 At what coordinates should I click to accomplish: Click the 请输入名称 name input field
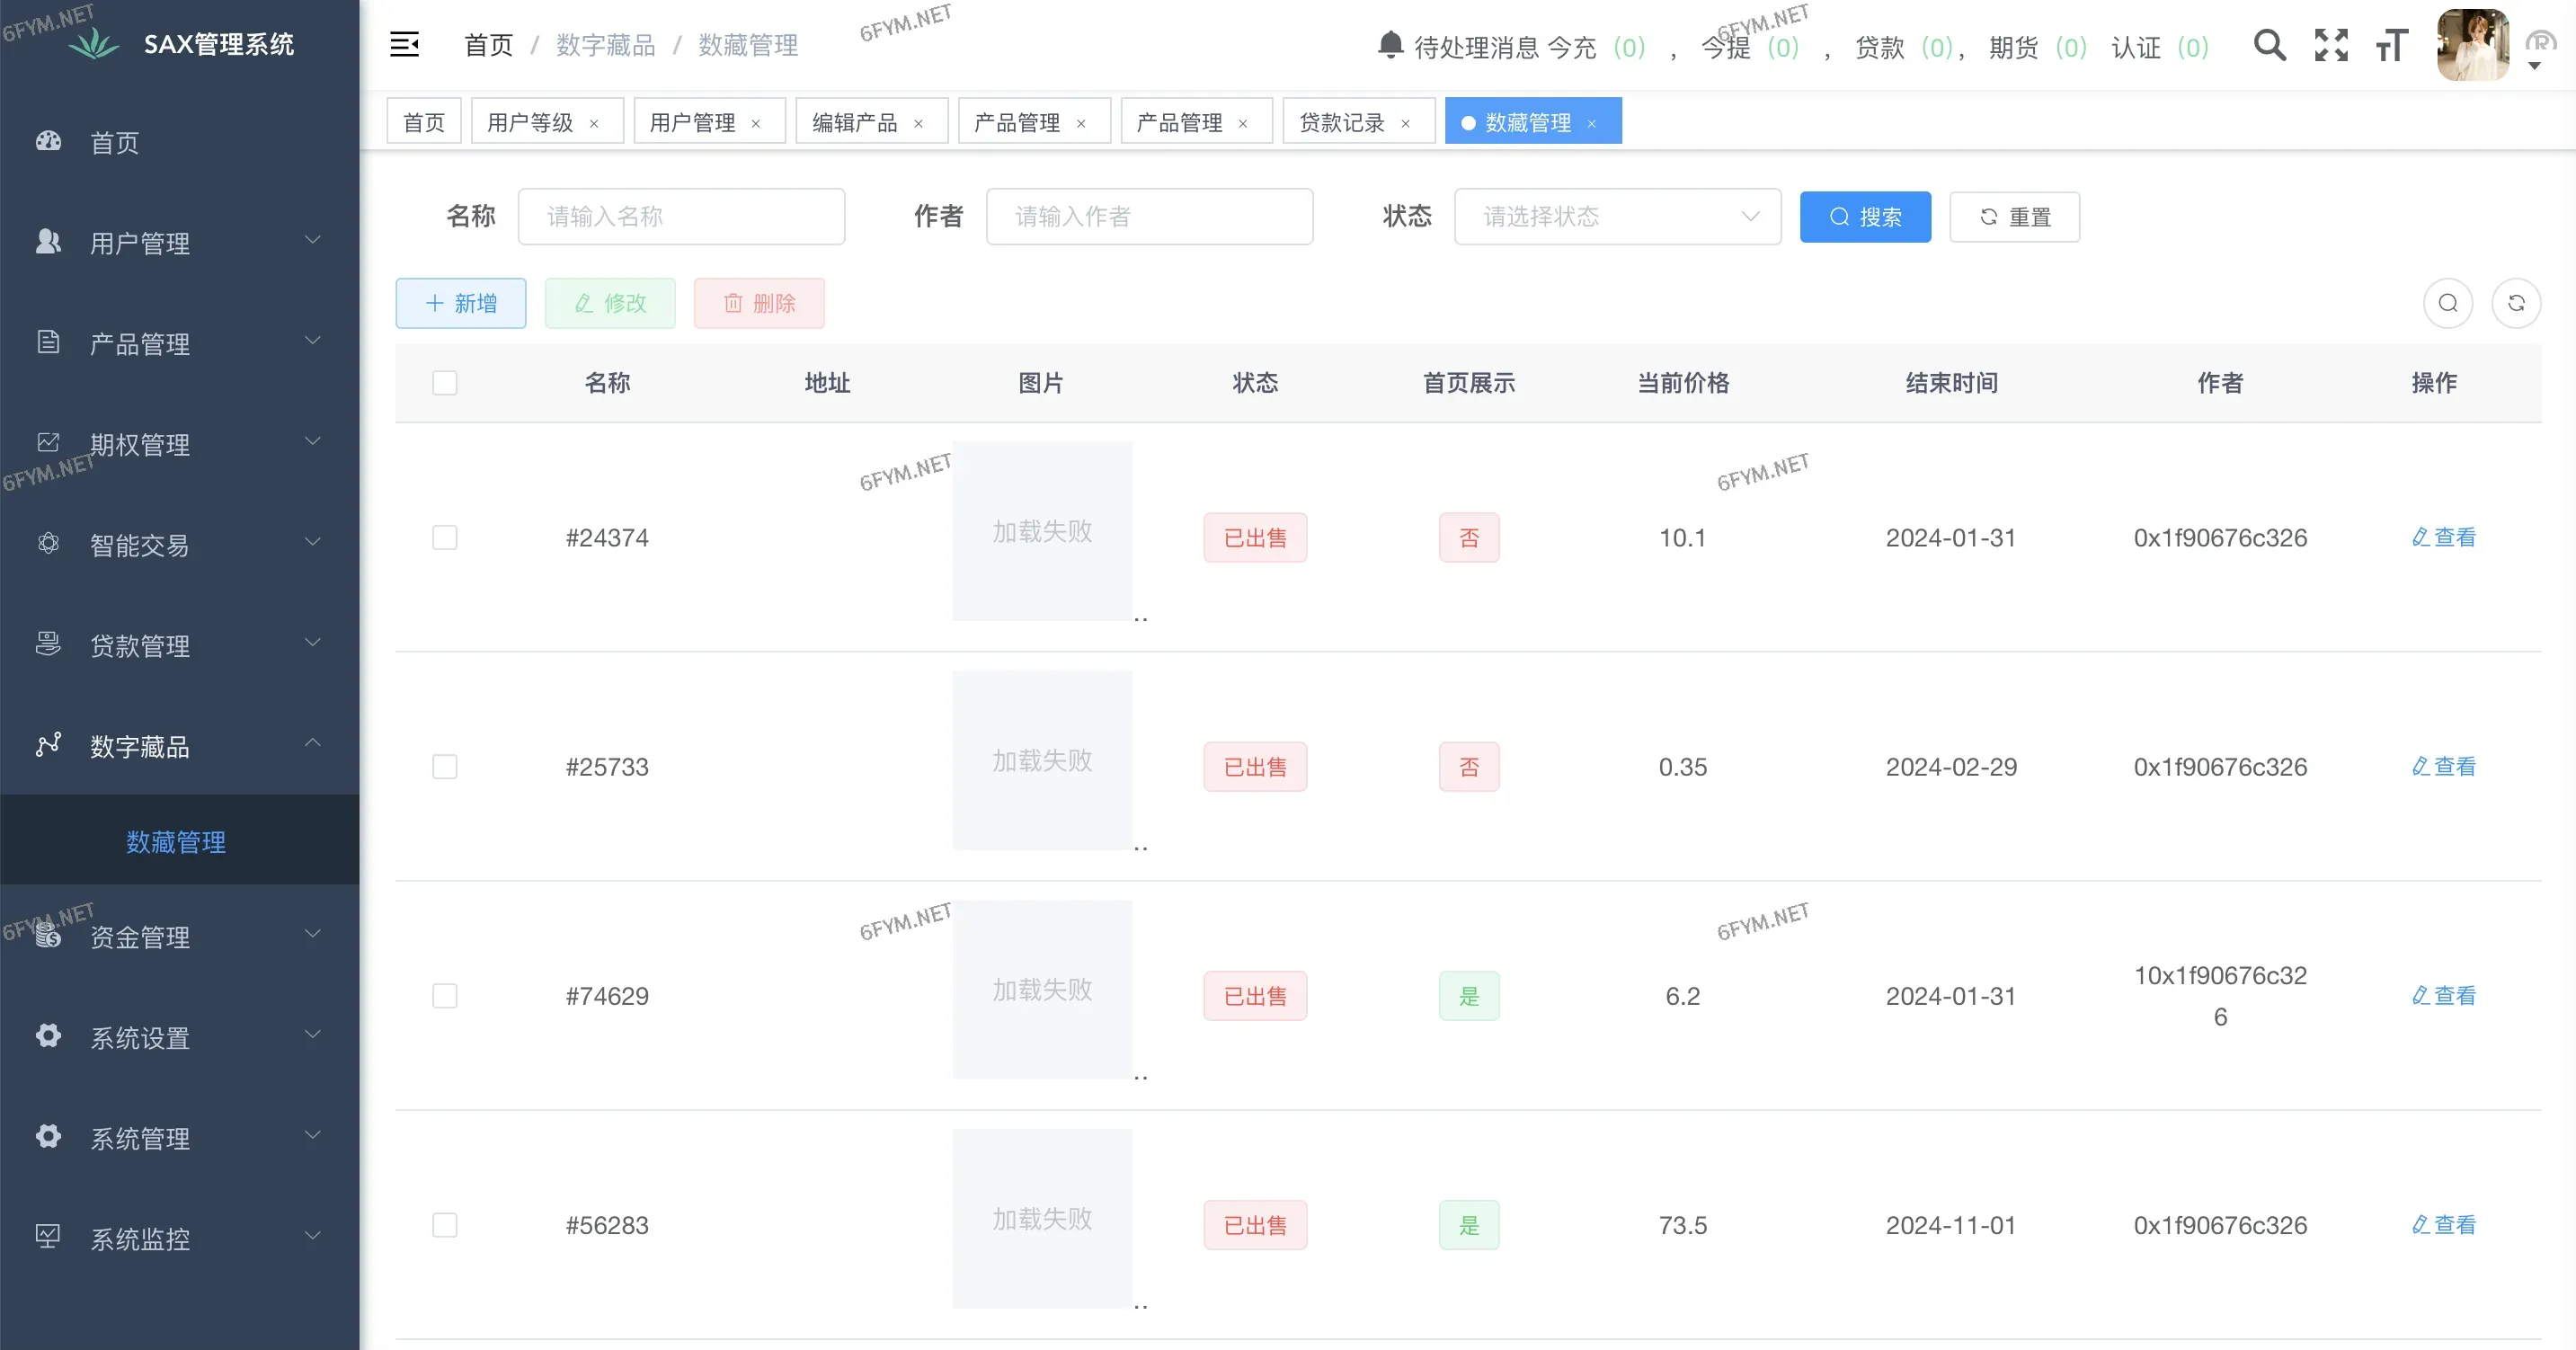pyautogui.click(x=681, y=217)
